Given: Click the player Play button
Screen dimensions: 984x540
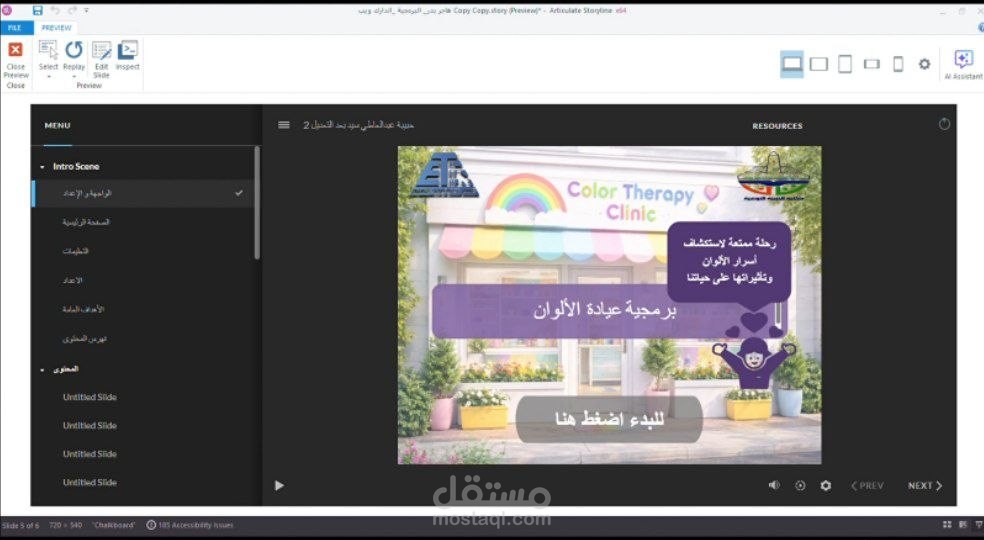Looking at the screenshot, I should 279,485.
